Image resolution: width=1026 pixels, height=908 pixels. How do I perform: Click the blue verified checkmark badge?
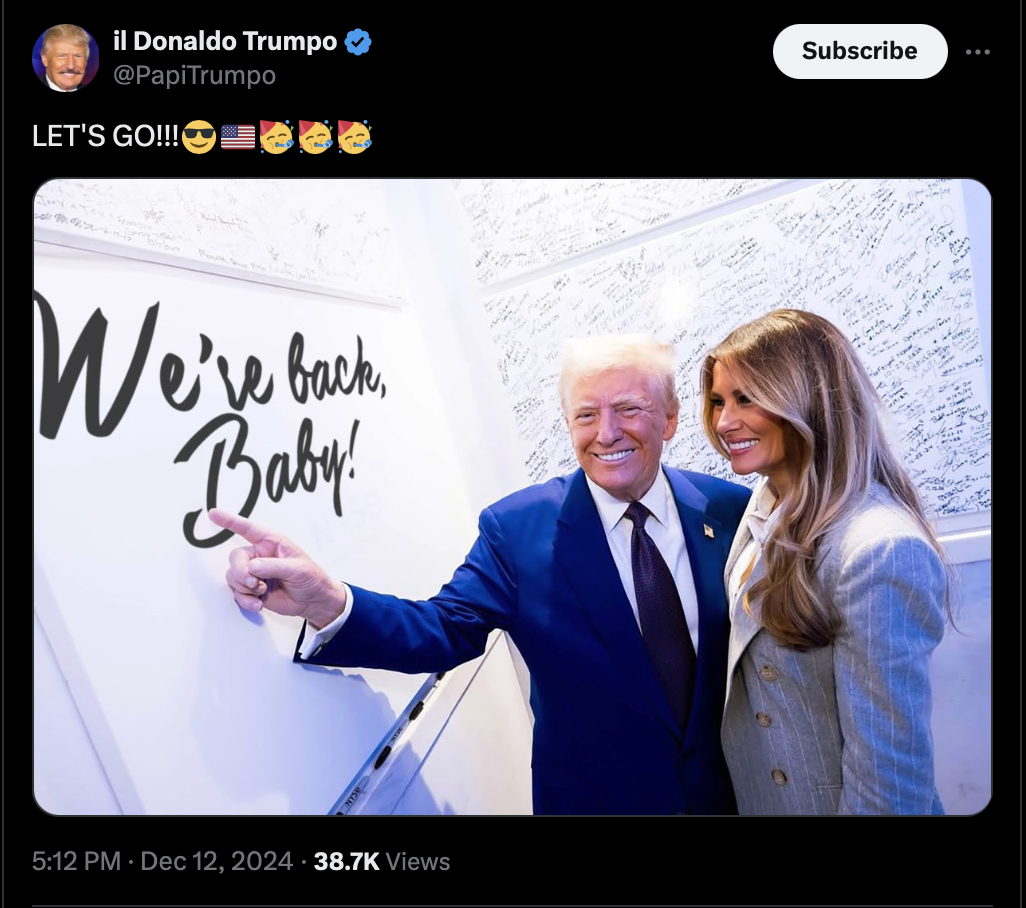pos(358,42)
